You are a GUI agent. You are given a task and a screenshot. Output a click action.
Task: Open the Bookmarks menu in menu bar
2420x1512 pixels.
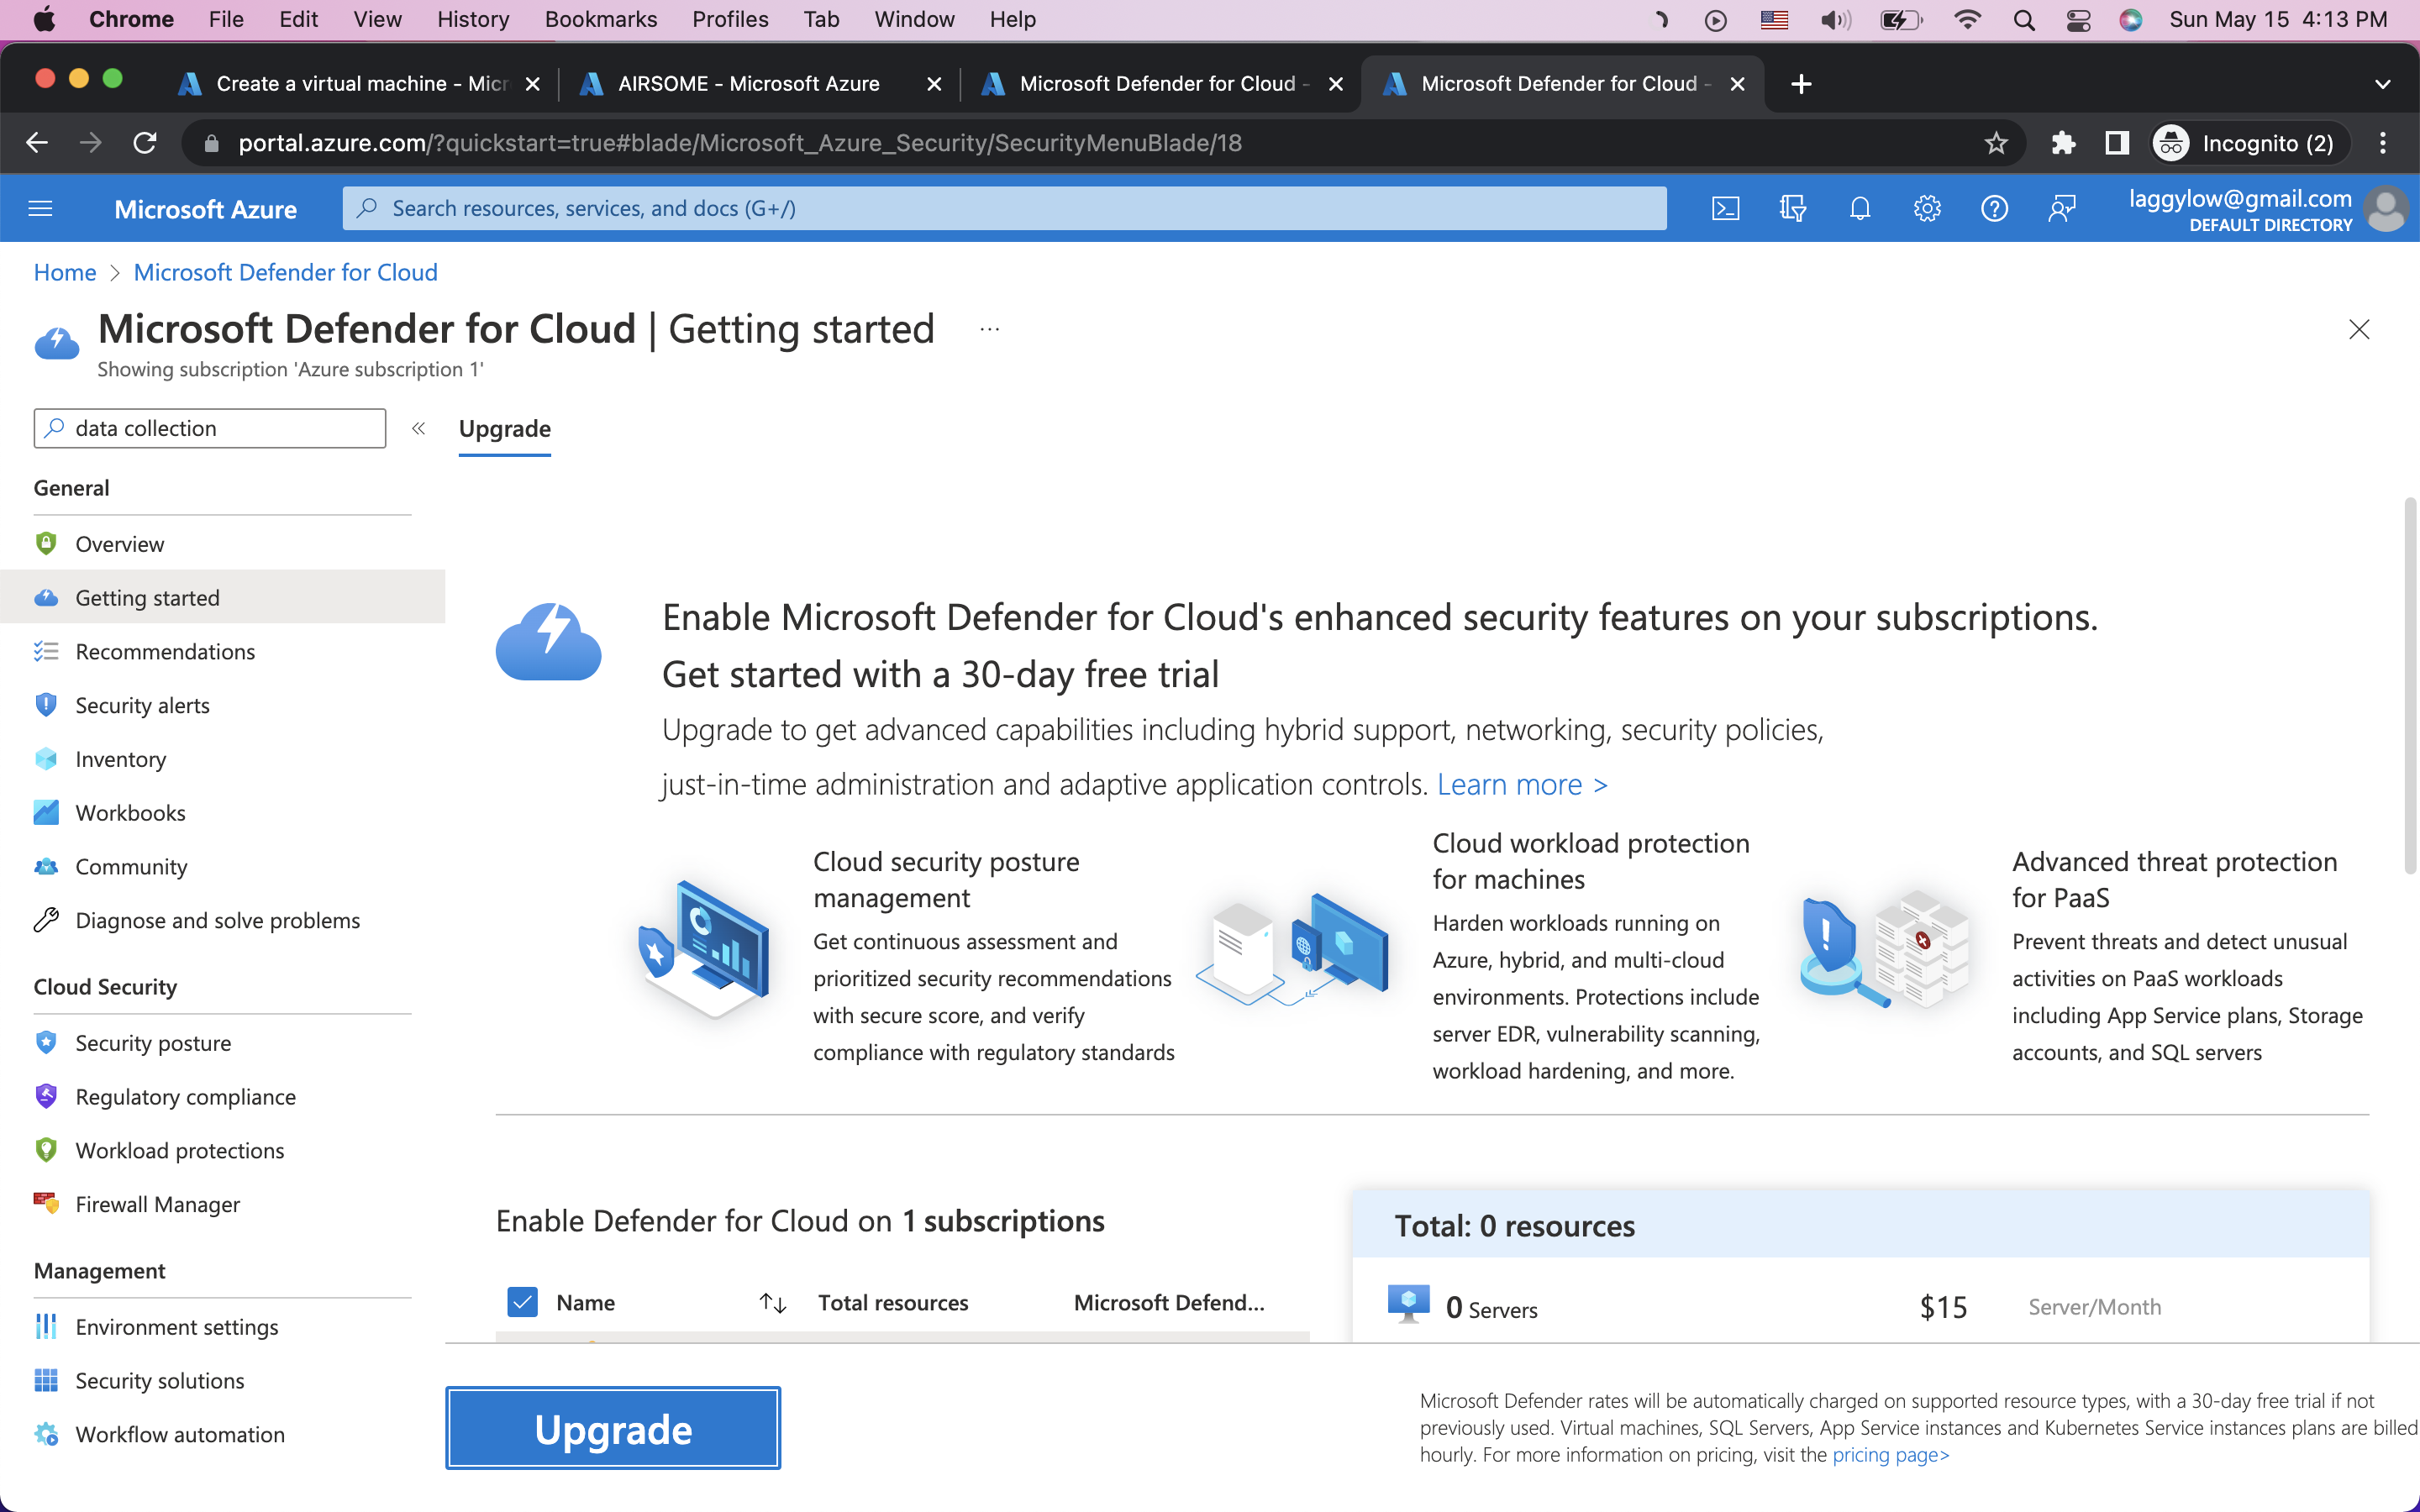click(x=600, y=19)
